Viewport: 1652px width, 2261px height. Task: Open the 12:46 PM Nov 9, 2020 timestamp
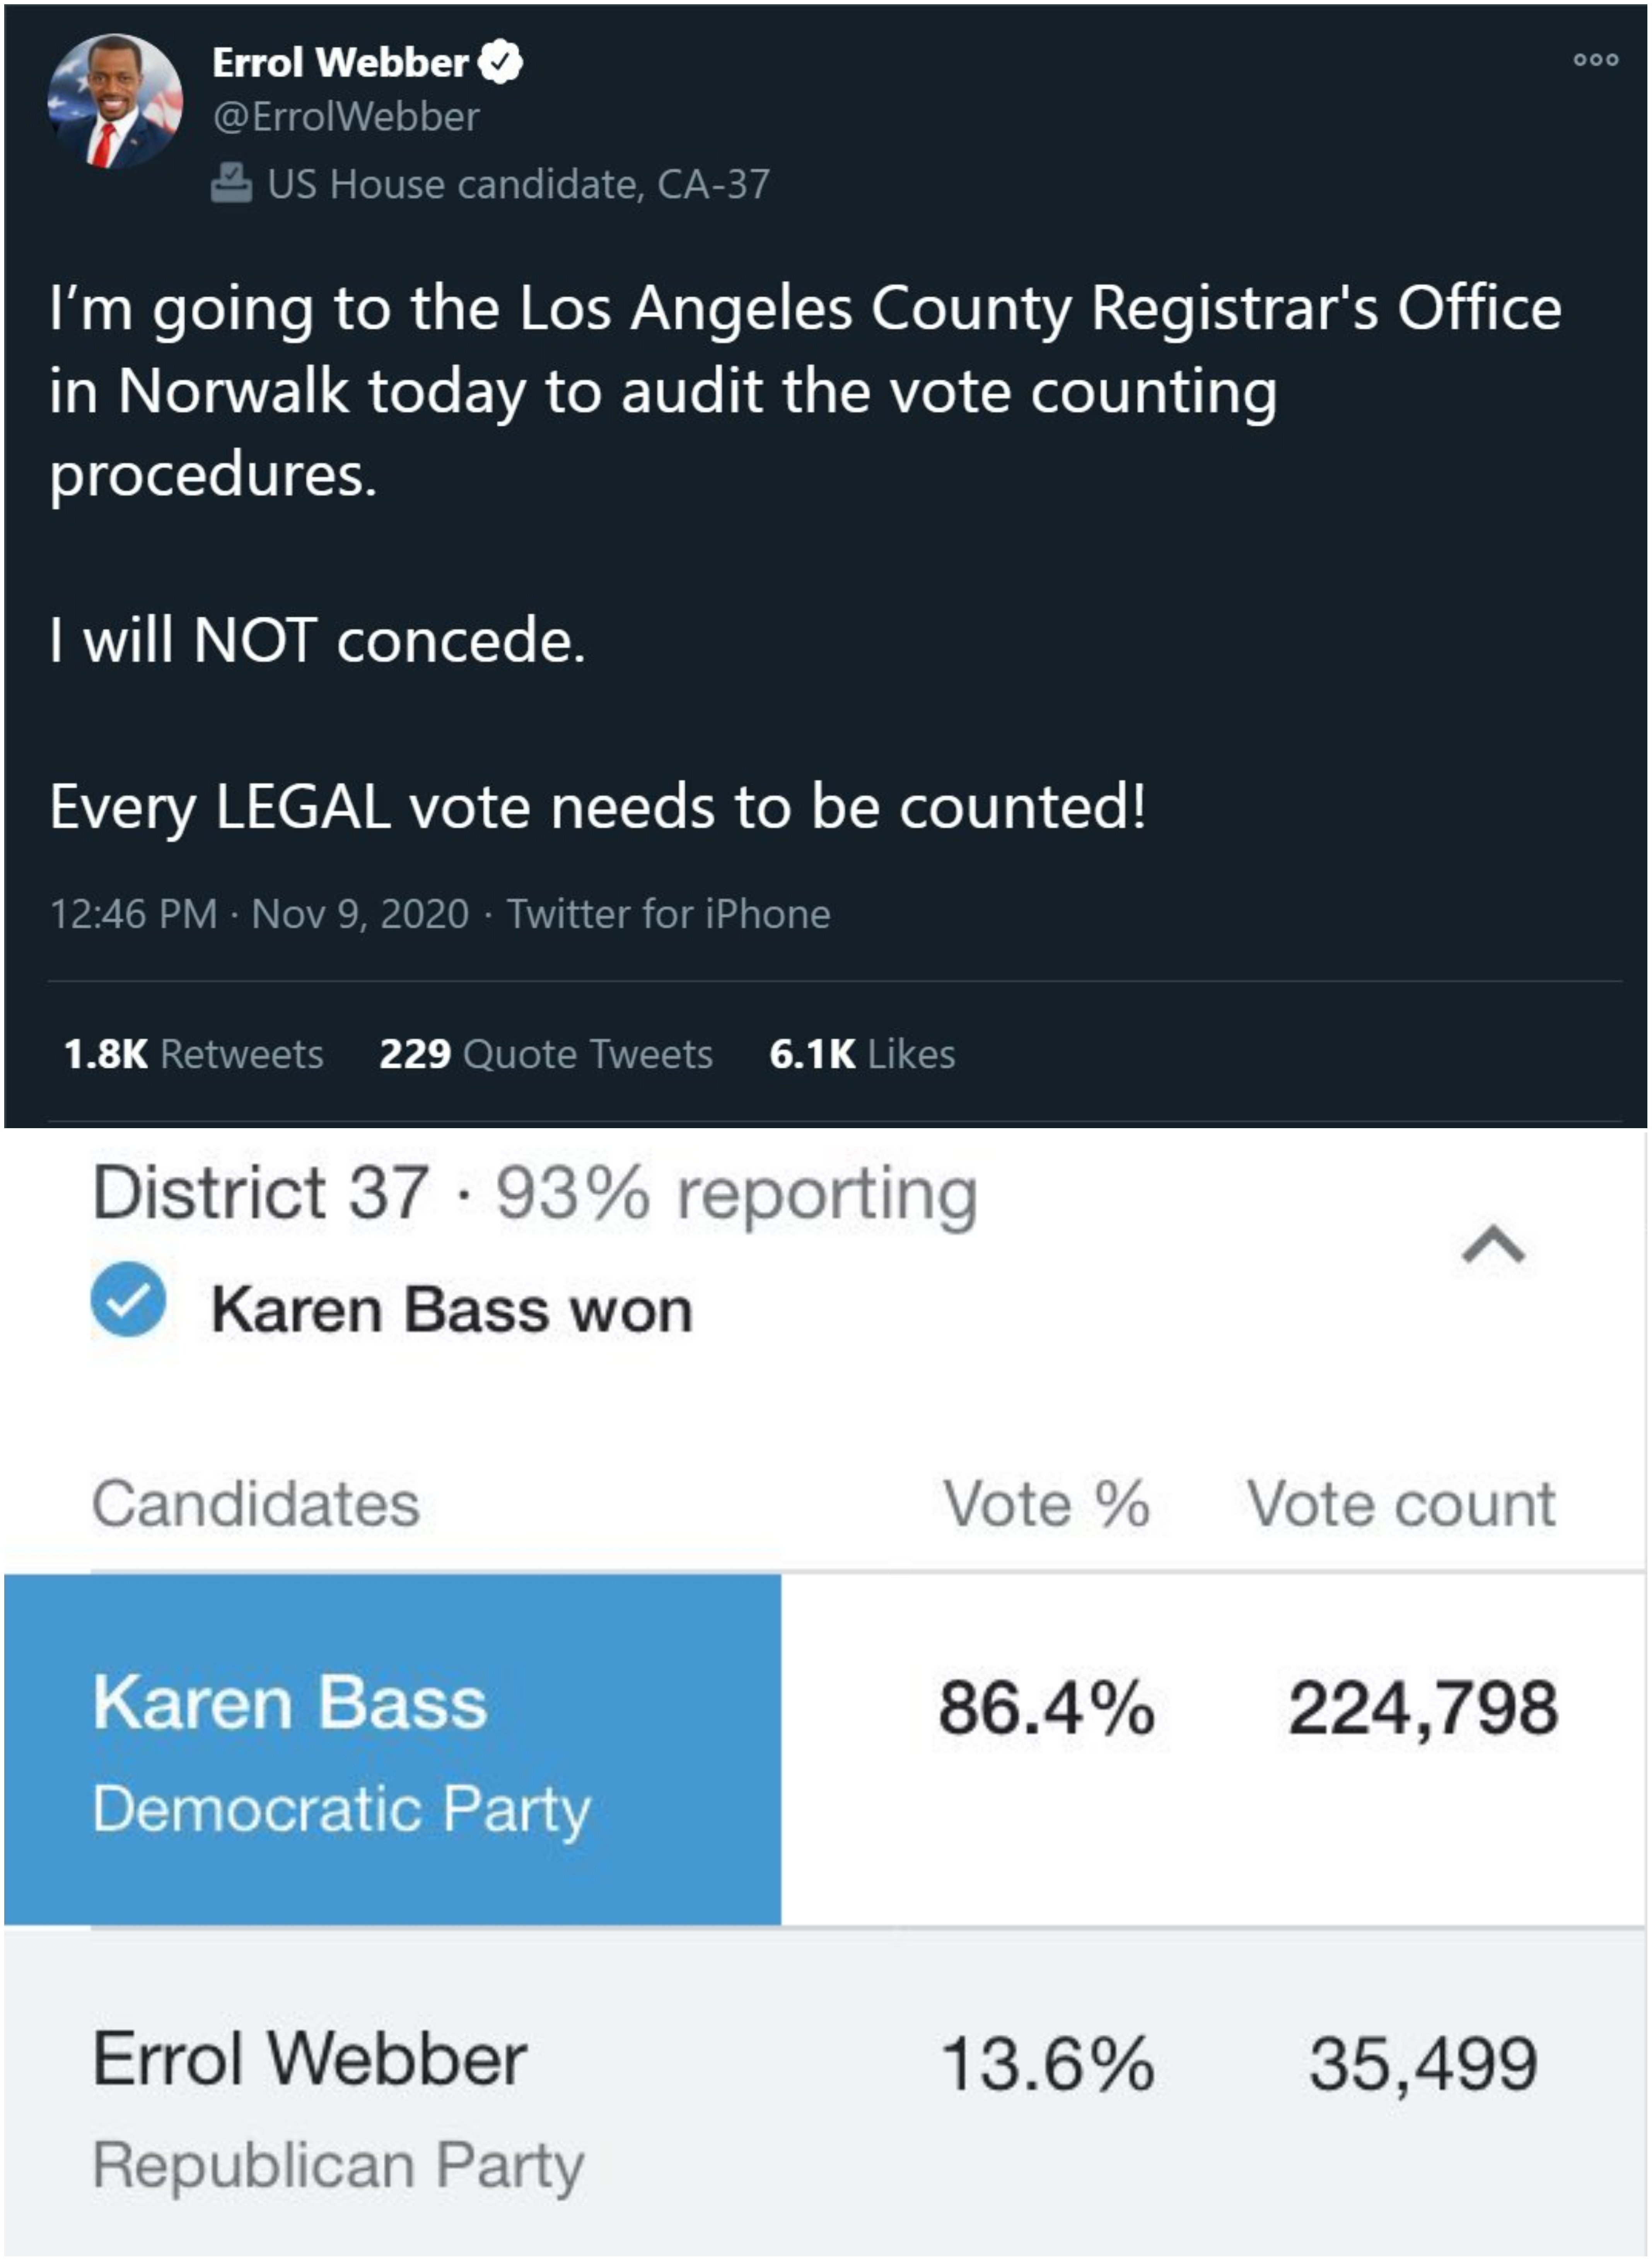[x=259, y=914]
